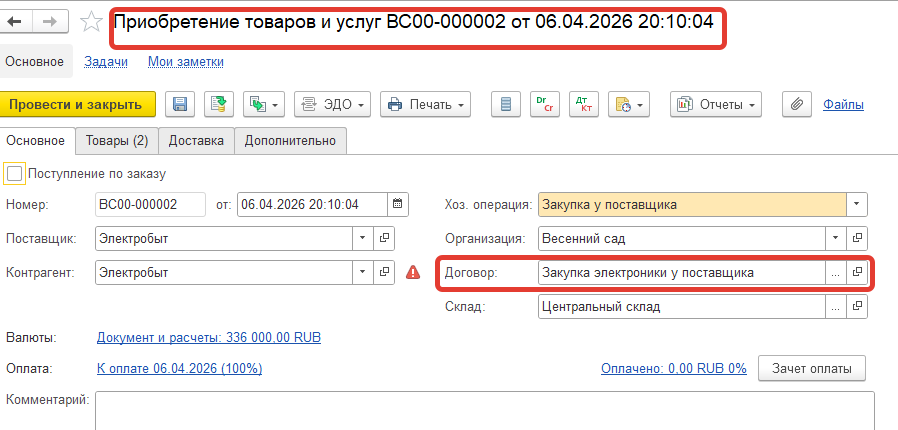Click into the Комментарий text field

point(485,410)
